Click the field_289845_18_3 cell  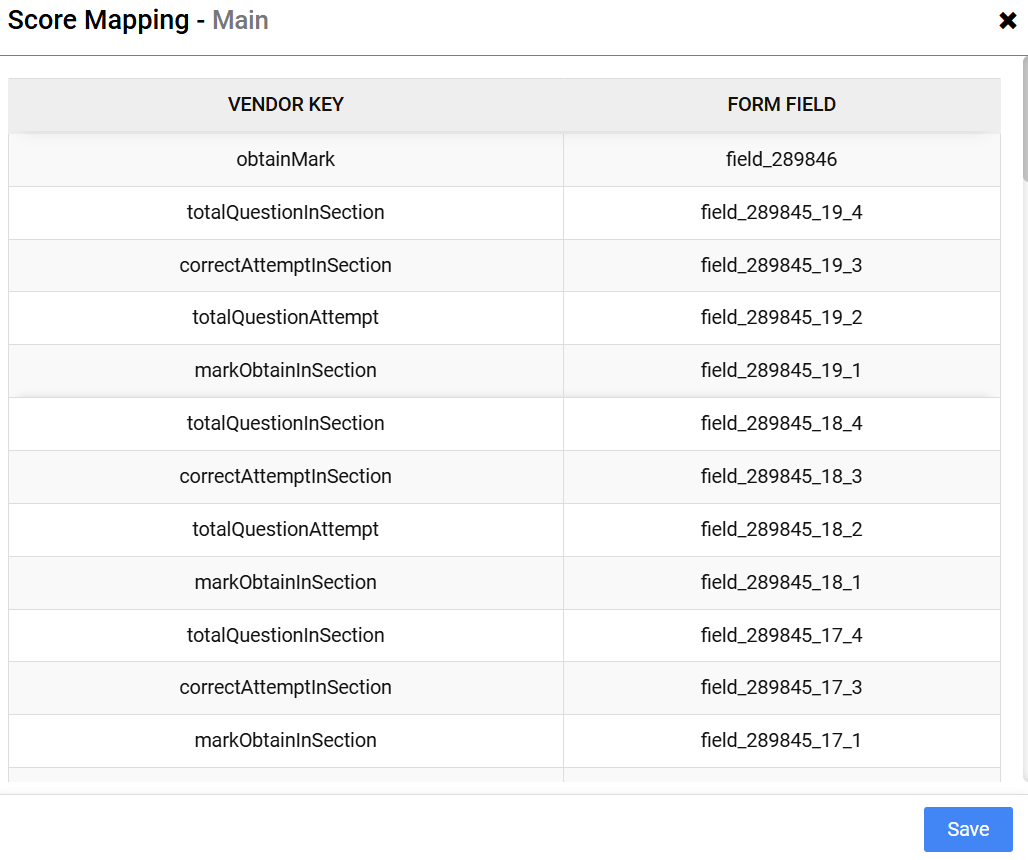pyautogui.click(x=781, y=476)
